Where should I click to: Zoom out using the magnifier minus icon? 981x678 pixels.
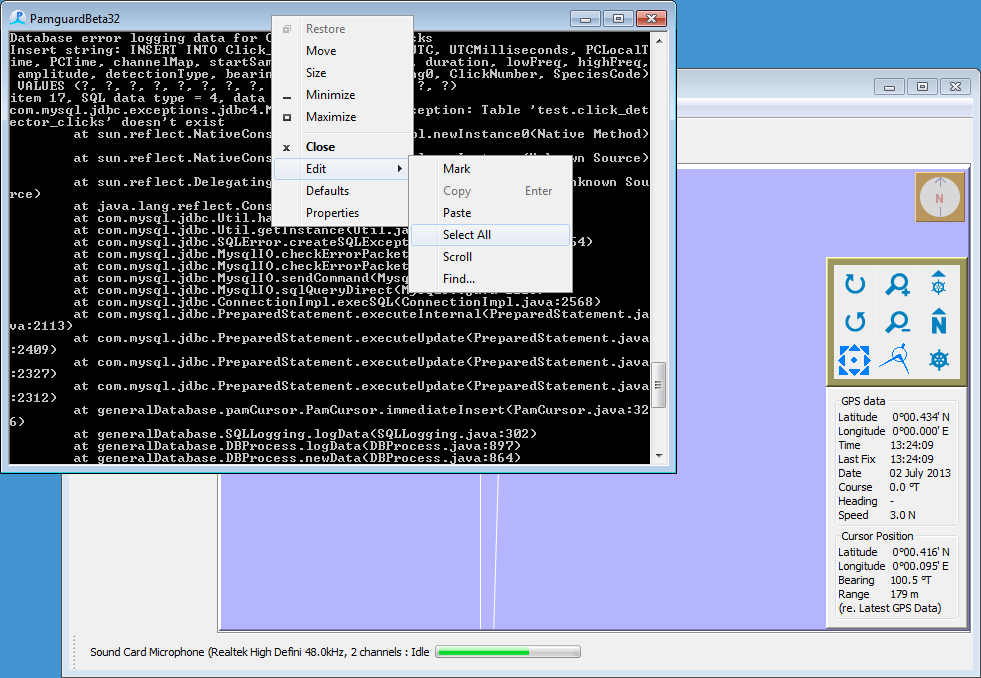[897, 321]
